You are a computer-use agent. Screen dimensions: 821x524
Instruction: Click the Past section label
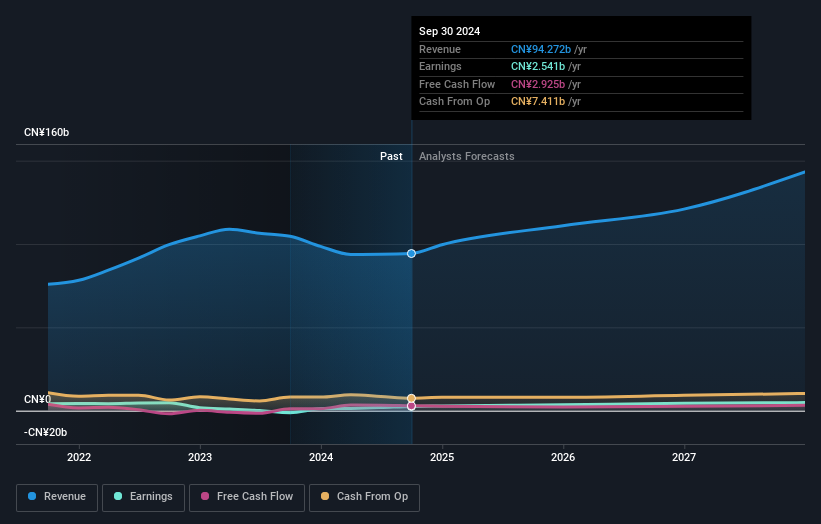(391, 156)
